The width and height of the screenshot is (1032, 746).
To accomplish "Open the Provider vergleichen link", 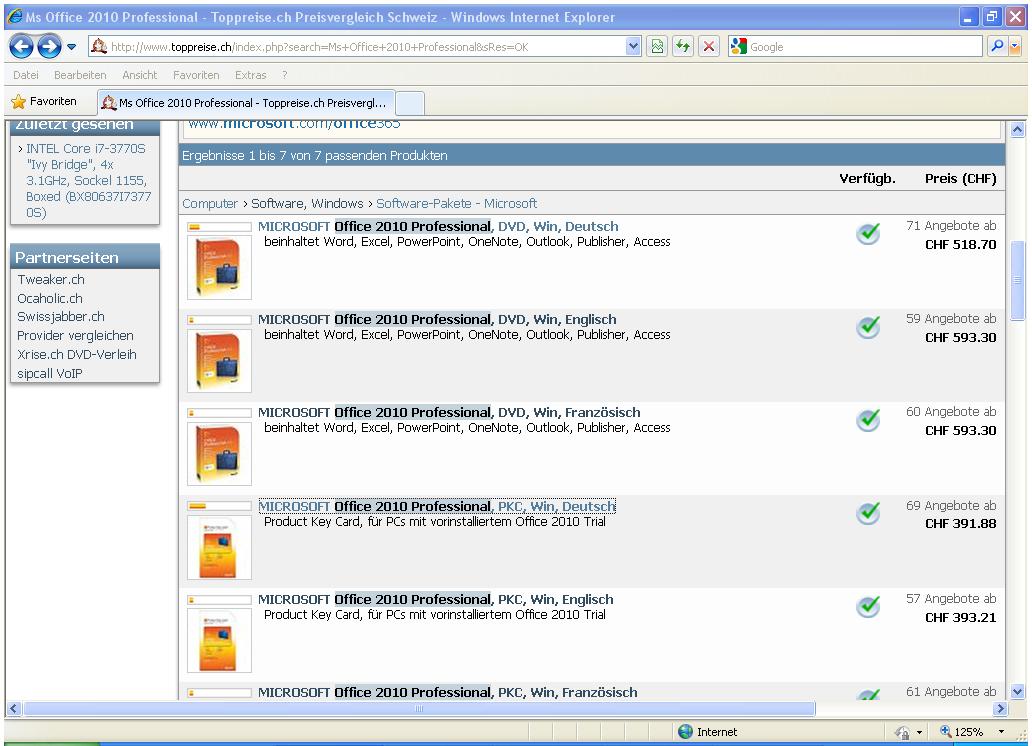I will tap(75, 336).
